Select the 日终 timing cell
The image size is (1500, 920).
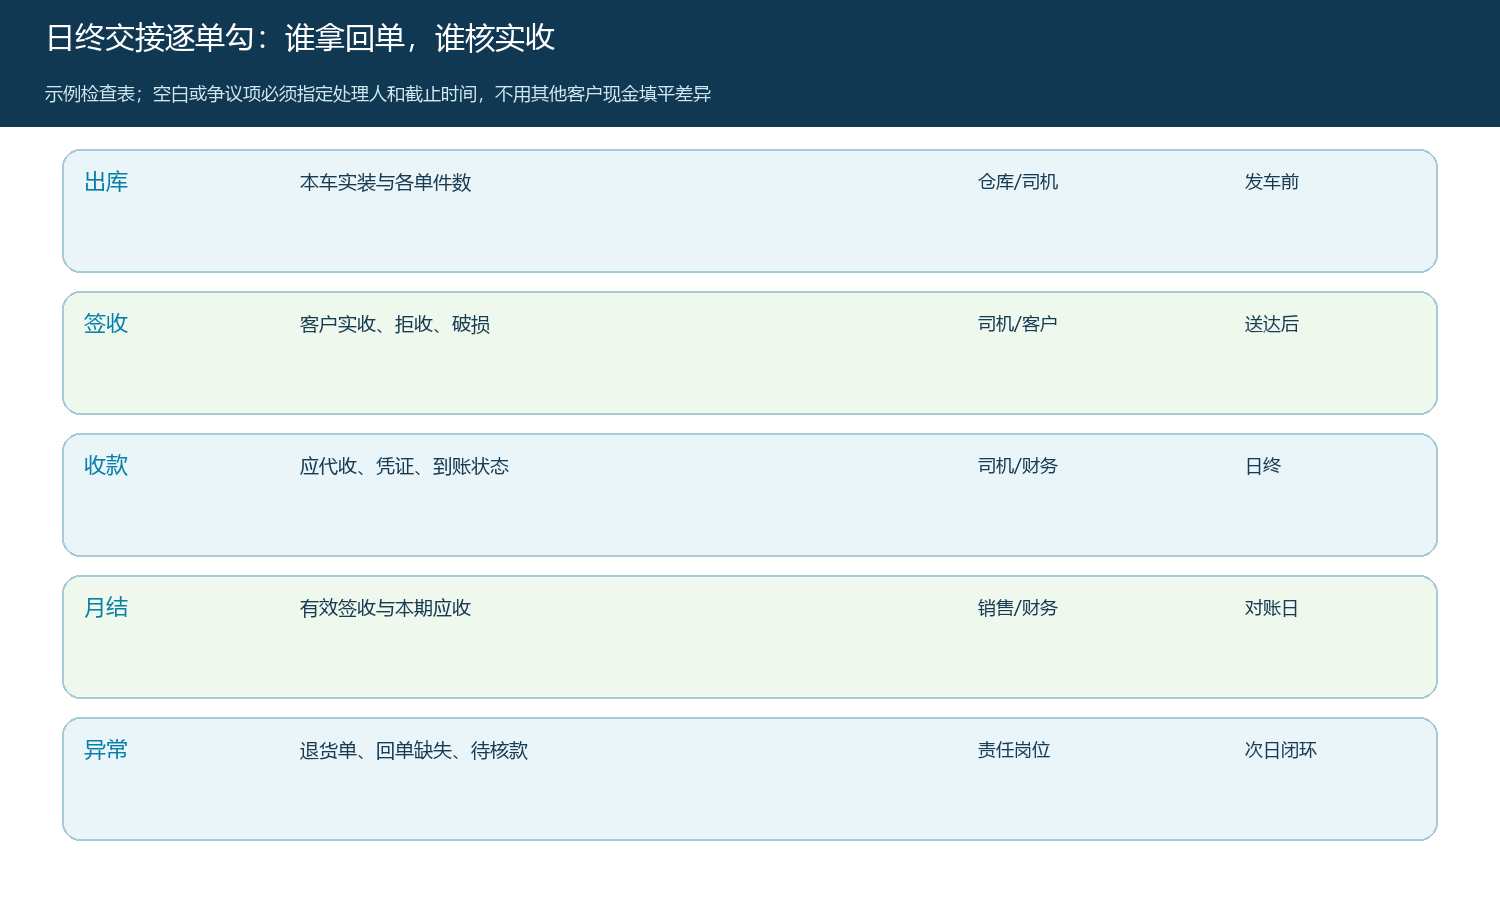pos(1263,466)
